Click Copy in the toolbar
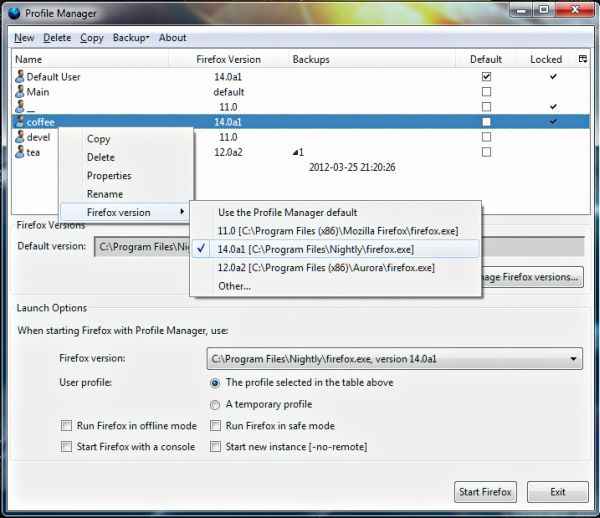The image size is (600, 518). click(92, 37)
